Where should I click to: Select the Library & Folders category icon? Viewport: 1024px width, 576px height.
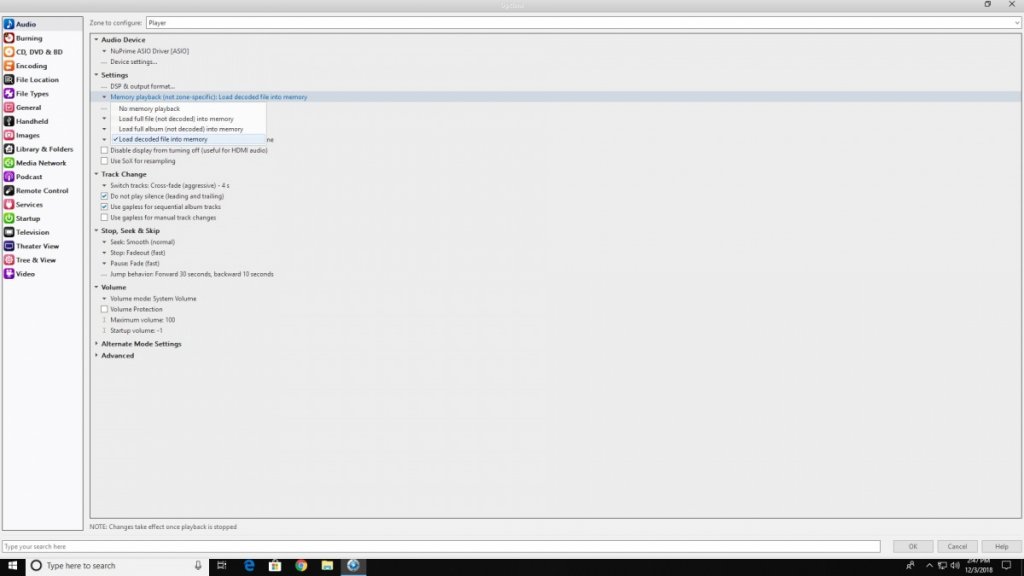click(9, 149)
